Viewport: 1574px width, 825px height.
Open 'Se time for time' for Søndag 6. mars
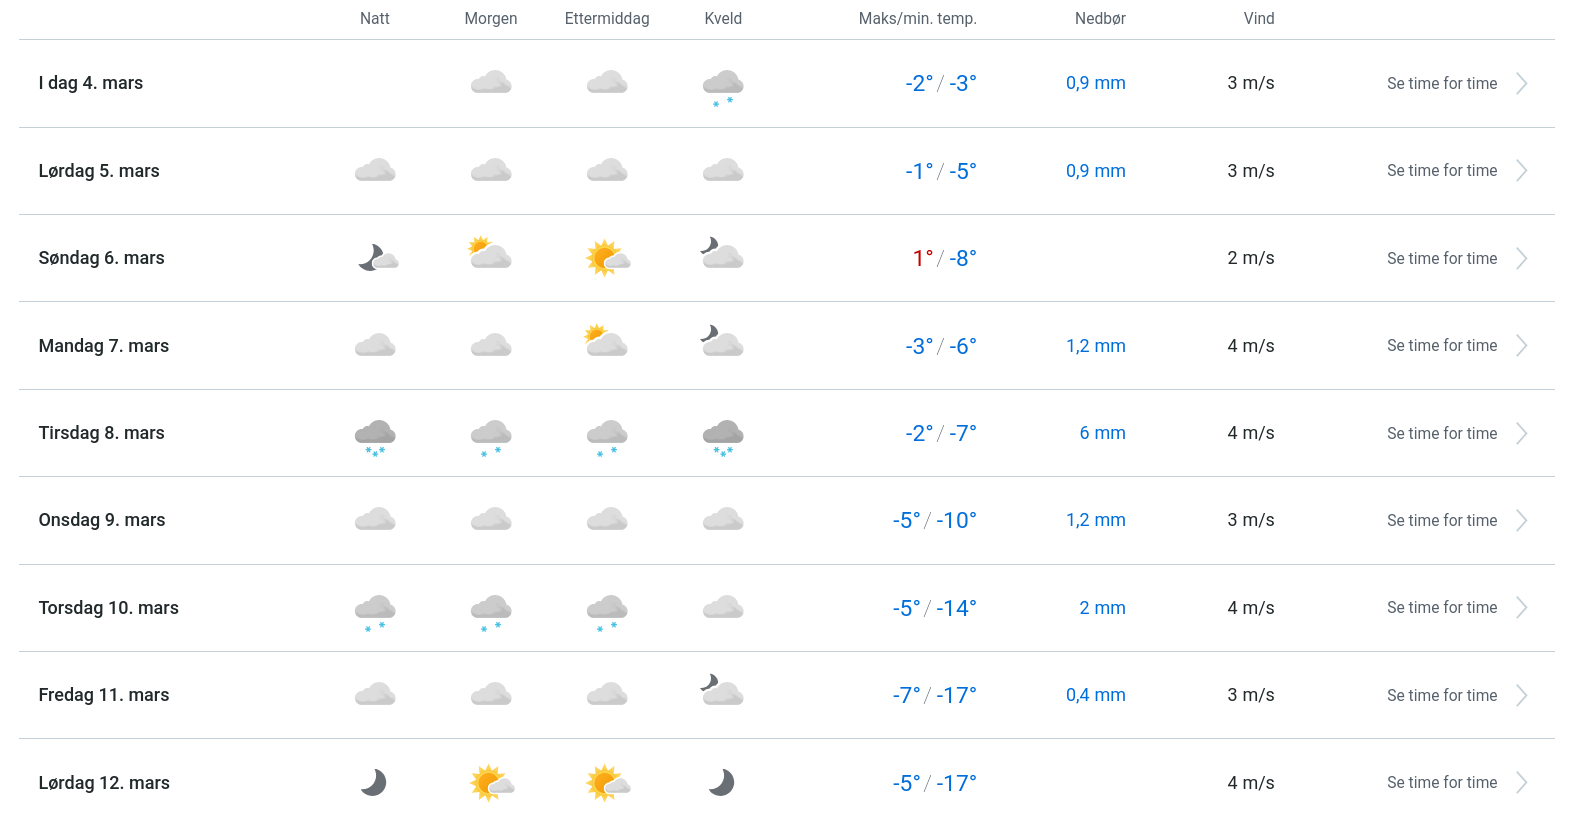click(x=1441, y=259)
